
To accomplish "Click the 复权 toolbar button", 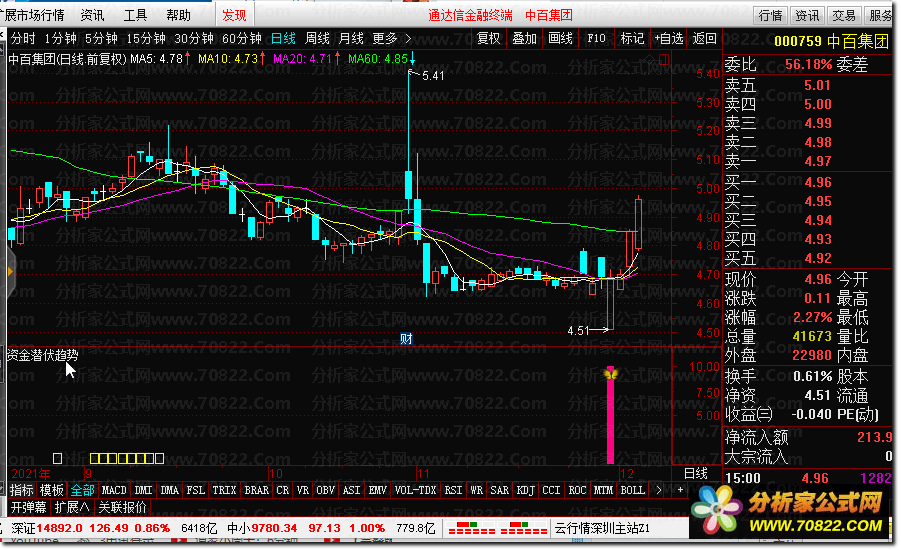I will pyautogui.click(x=488, y=39).
